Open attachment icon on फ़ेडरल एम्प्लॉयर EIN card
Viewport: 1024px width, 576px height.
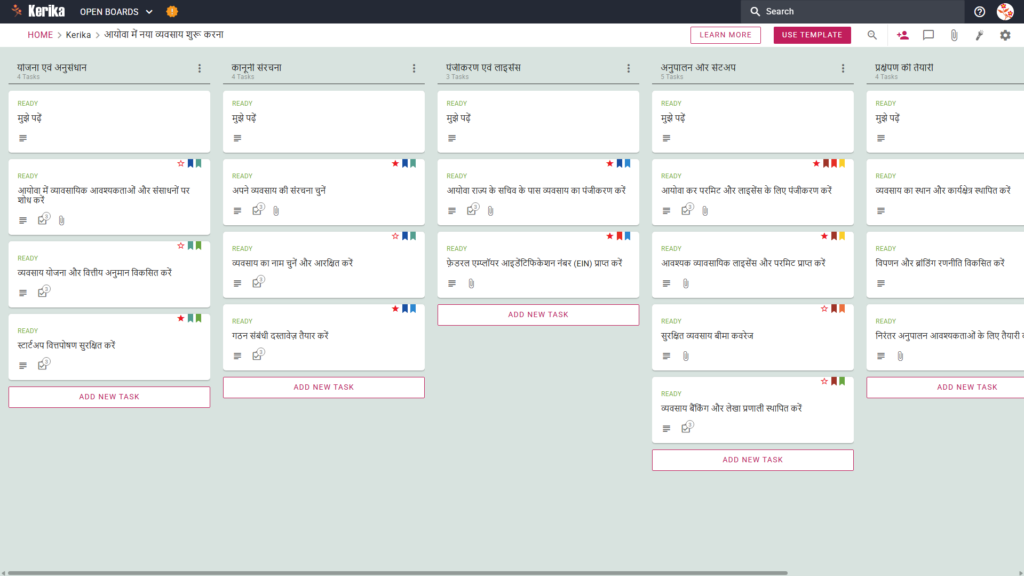(471, 283)
